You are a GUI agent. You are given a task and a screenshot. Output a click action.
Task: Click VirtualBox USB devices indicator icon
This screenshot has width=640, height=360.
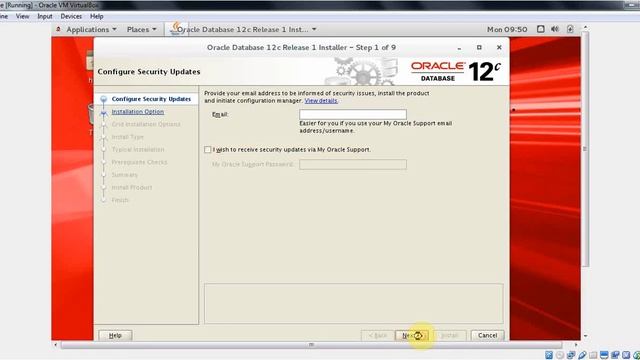click(x=582, y=355)
